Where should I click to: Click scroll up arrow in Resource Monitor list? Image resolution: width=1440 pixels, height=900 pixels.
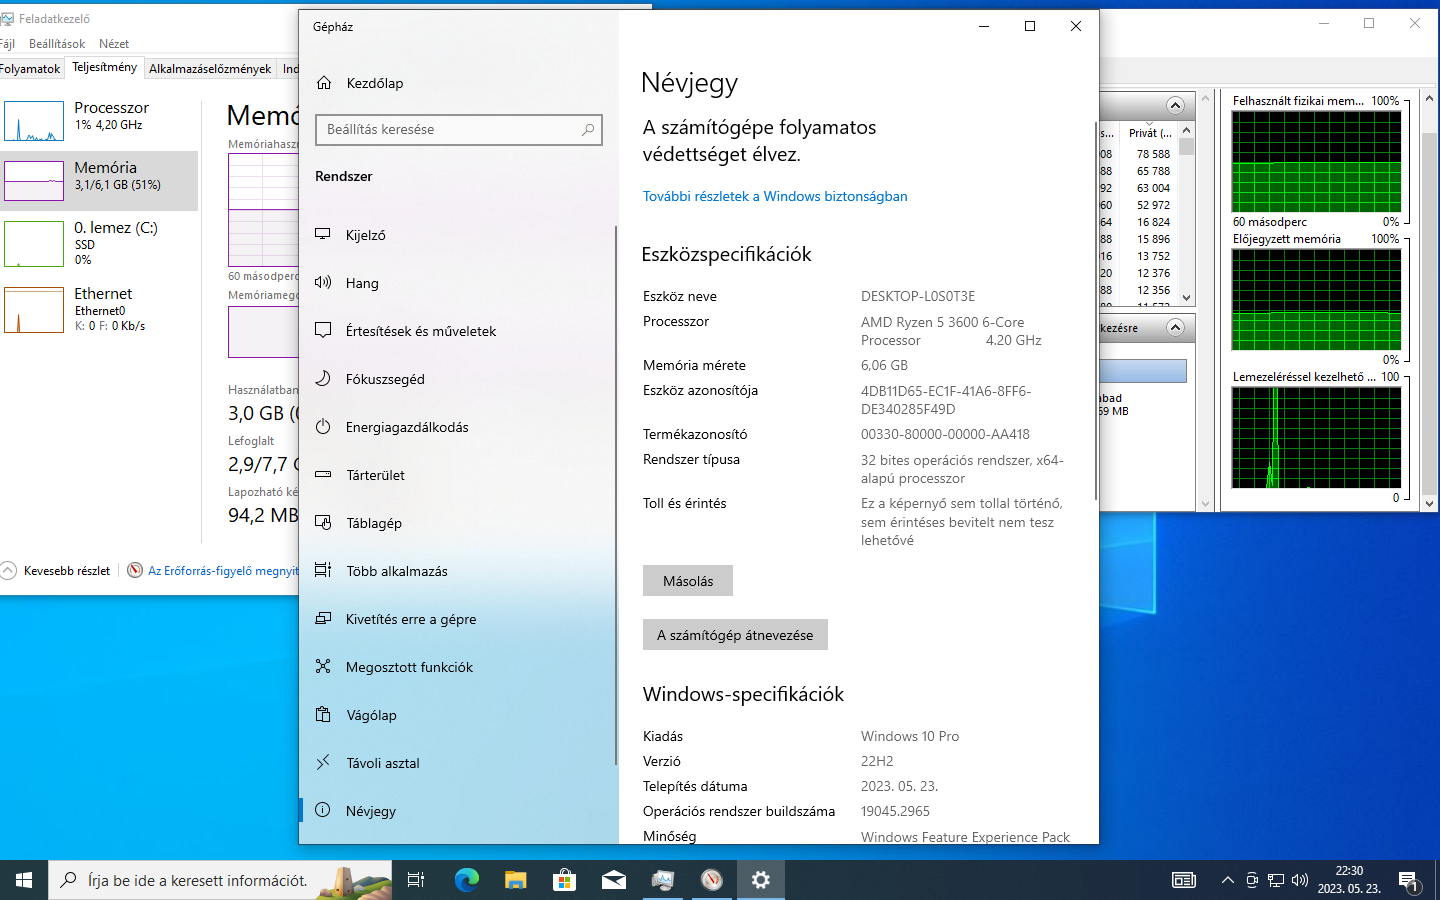pos(1187,130)
